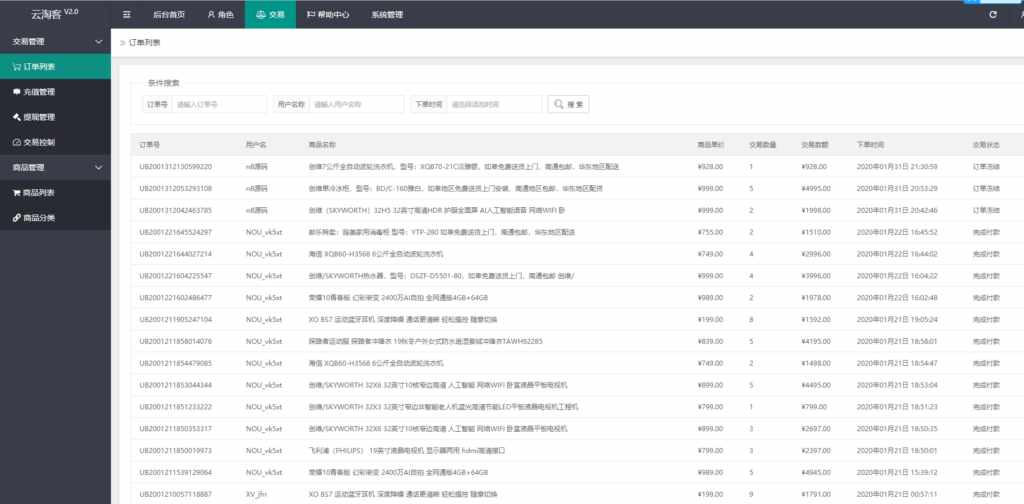Select order number UB2001221604225547
The image size is (1024, 504).
point(175,276)
